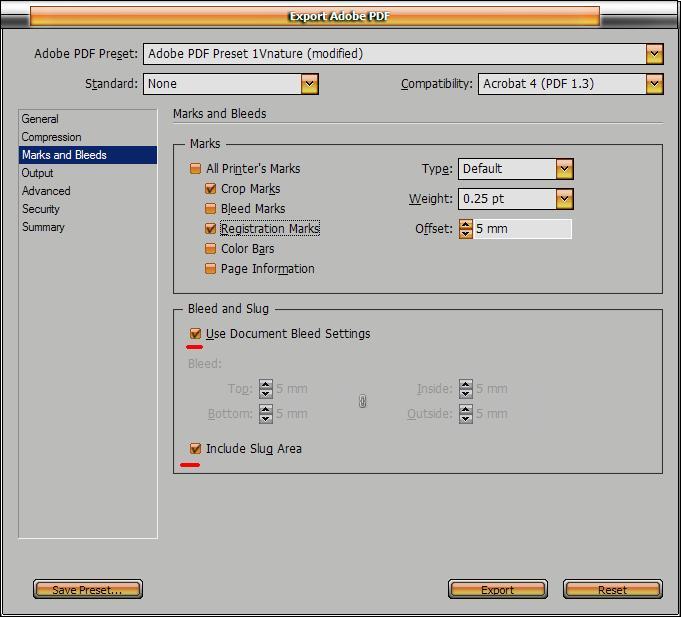Select Summary in the category list
The width and height of the screenshot is (681, 617).
[88, 227]
